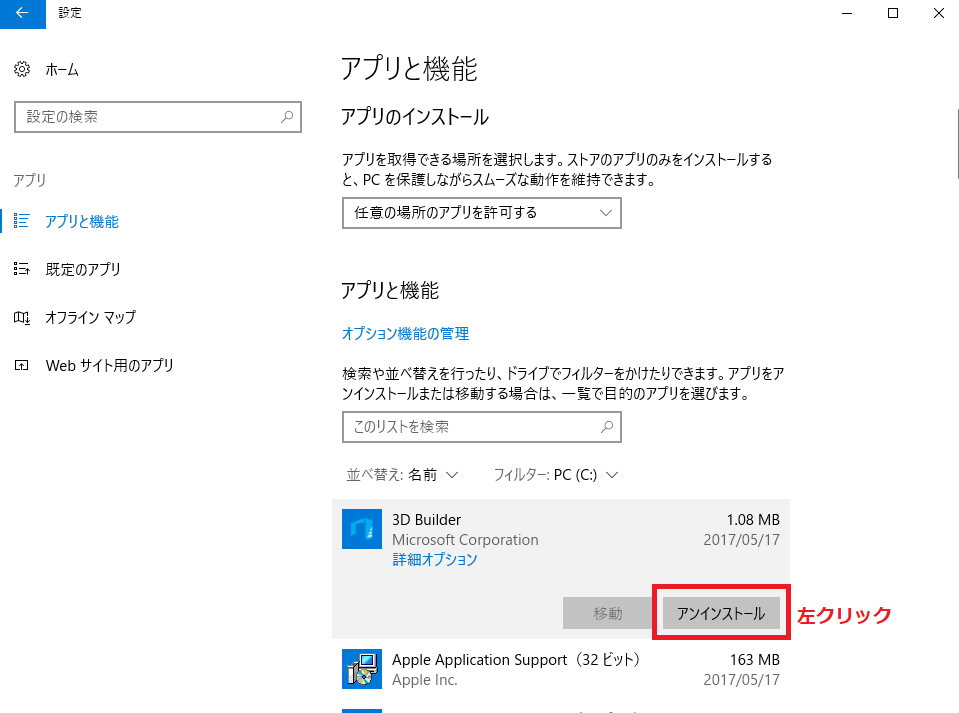Image resolution: width=959 pixels, height=713 pixels.
Task: Open 詳細オプション link under 3D Builder
Action: click(435, 560)
